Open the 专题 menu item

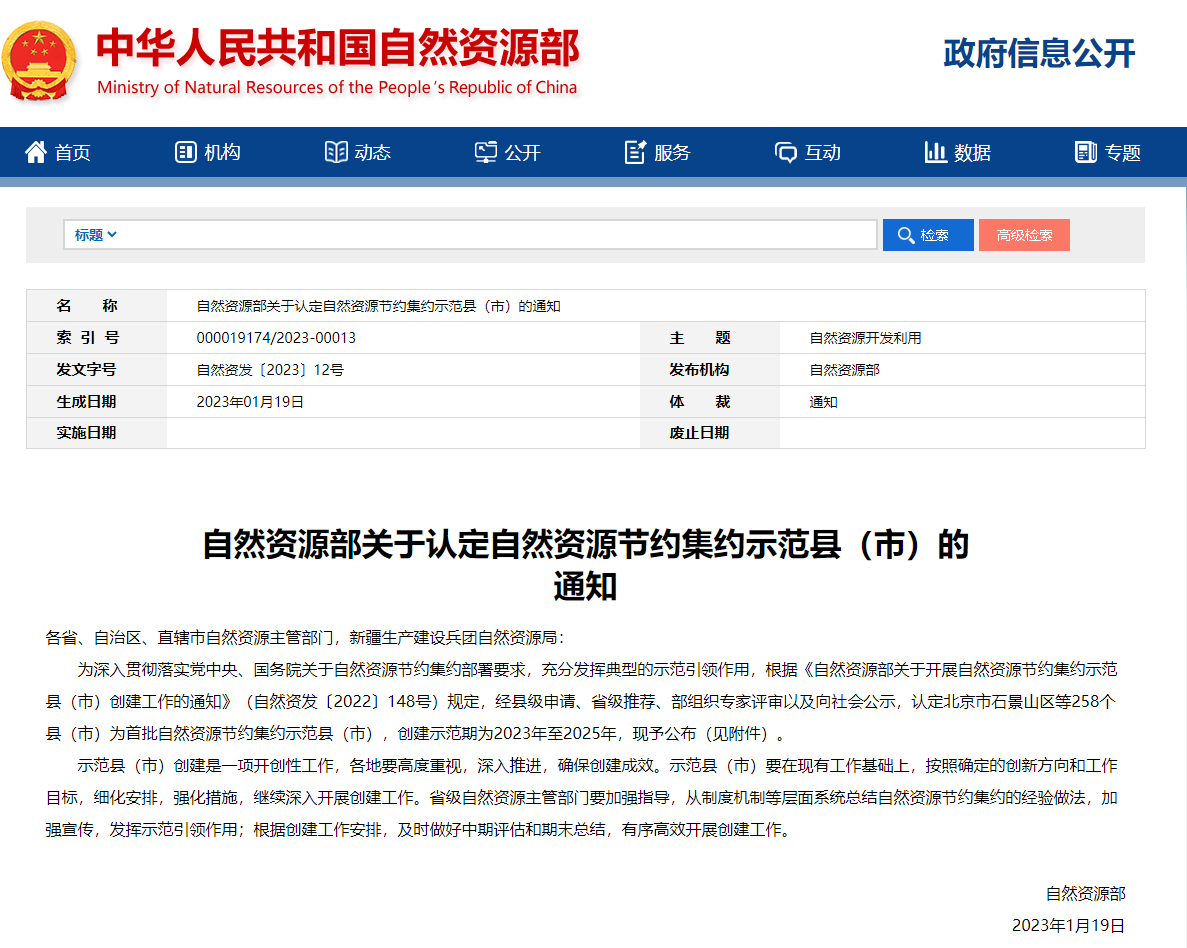1108,152
